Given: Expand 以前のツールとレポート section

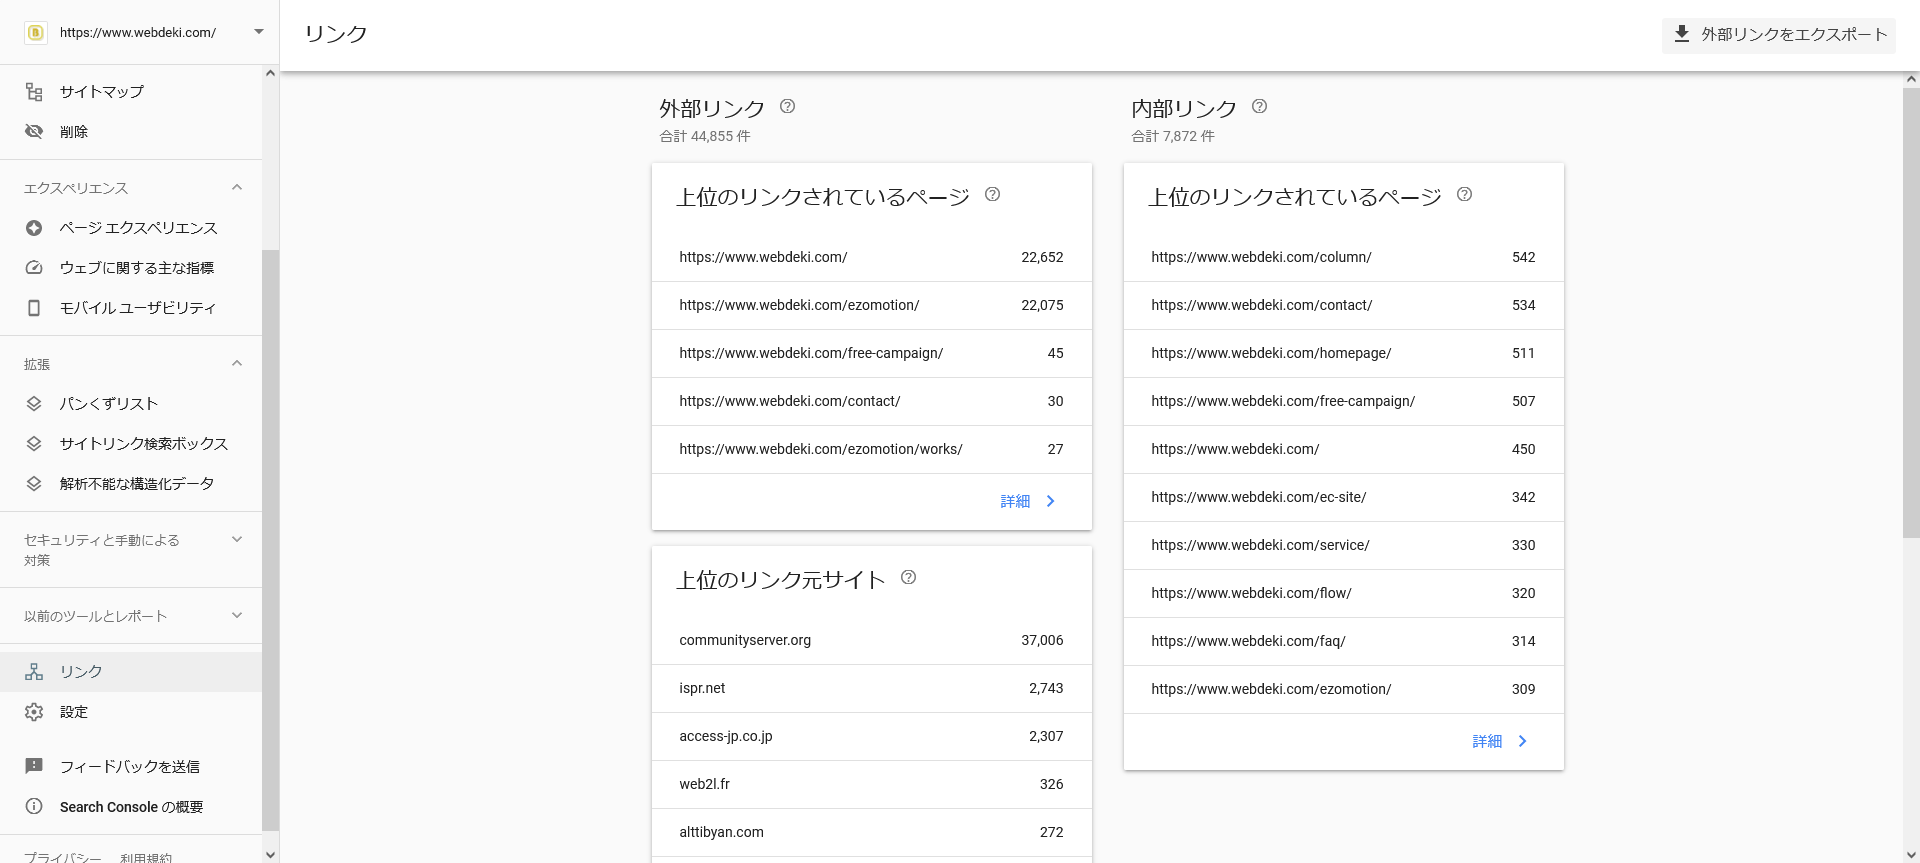Looking at the screenshot, I should pyautogui.click(x=237, y=615).
